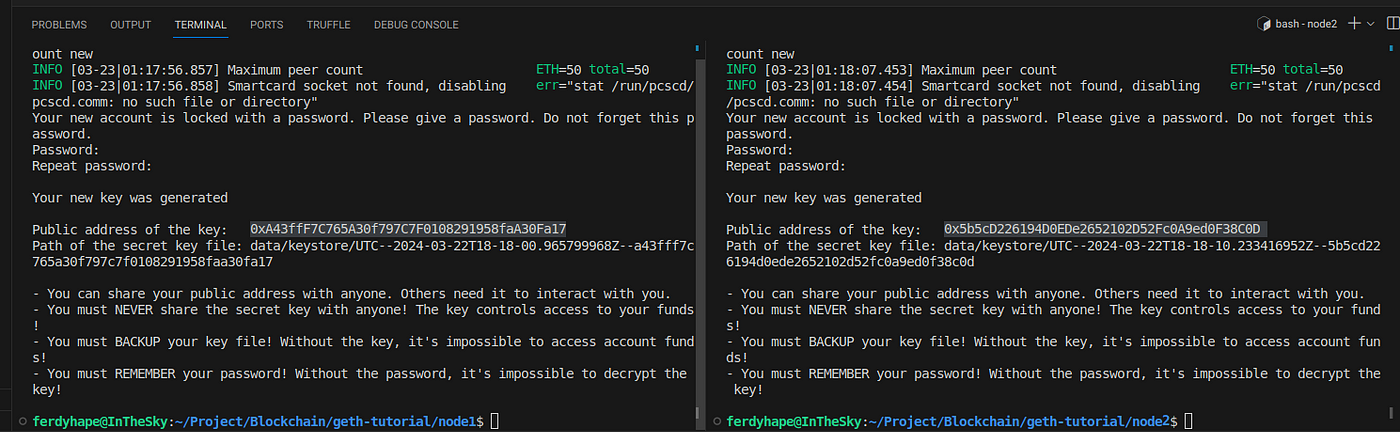This screenshot has height=432, width=1400.
Task: Switch to the DEBUG CONSOLE tab
Action: point(416,24)
